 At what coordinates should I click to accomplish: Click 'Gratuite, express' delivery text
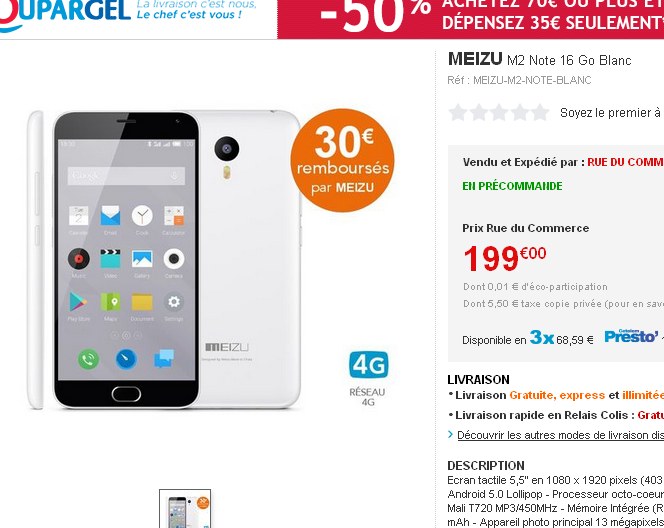[557, 395]
